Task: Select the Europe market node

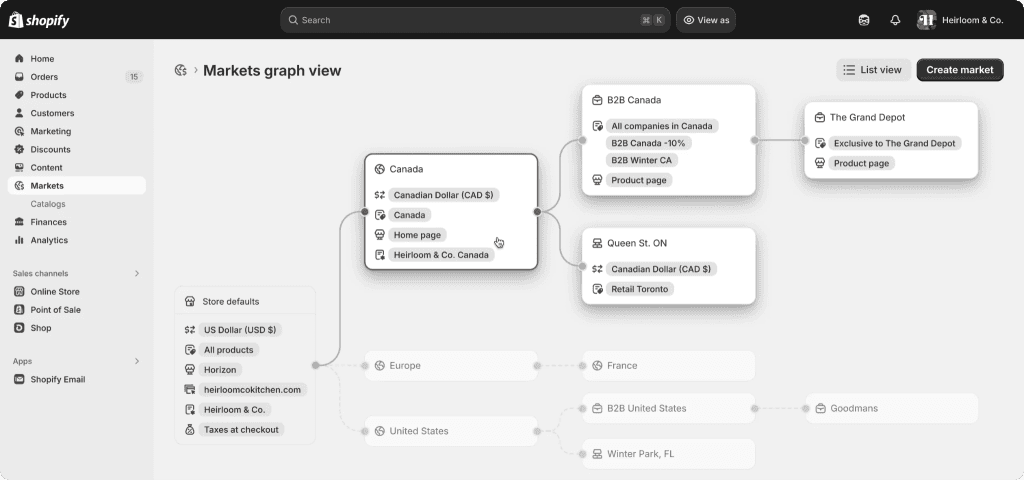Action: [x=451, y=366]
